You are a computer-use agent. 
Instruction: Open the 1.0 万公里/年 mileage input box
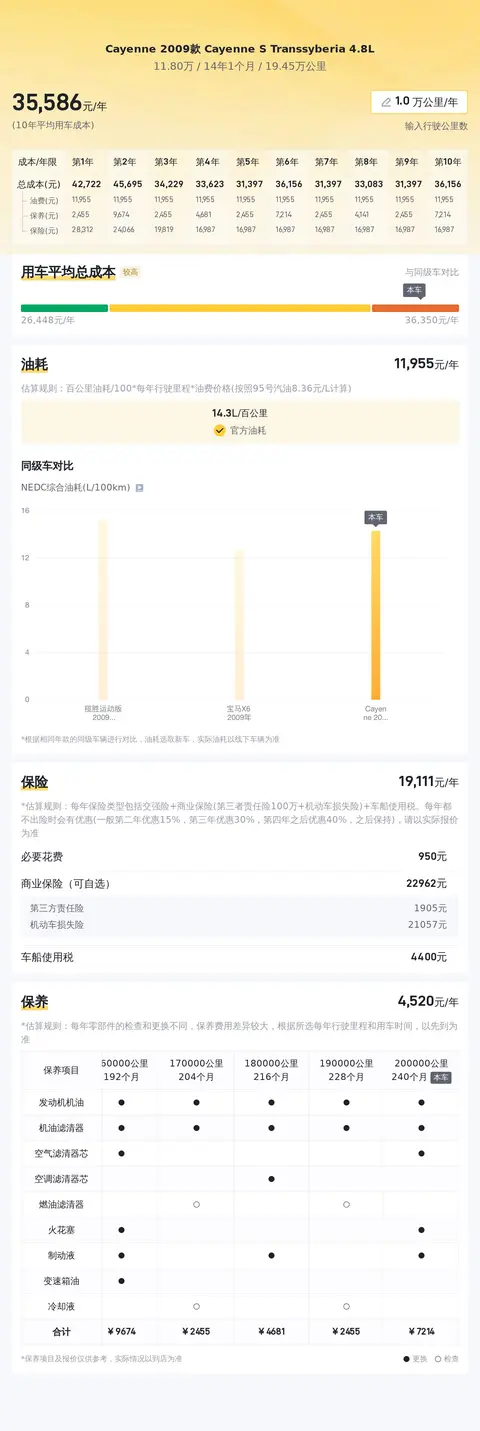click(x=419, y=102)
